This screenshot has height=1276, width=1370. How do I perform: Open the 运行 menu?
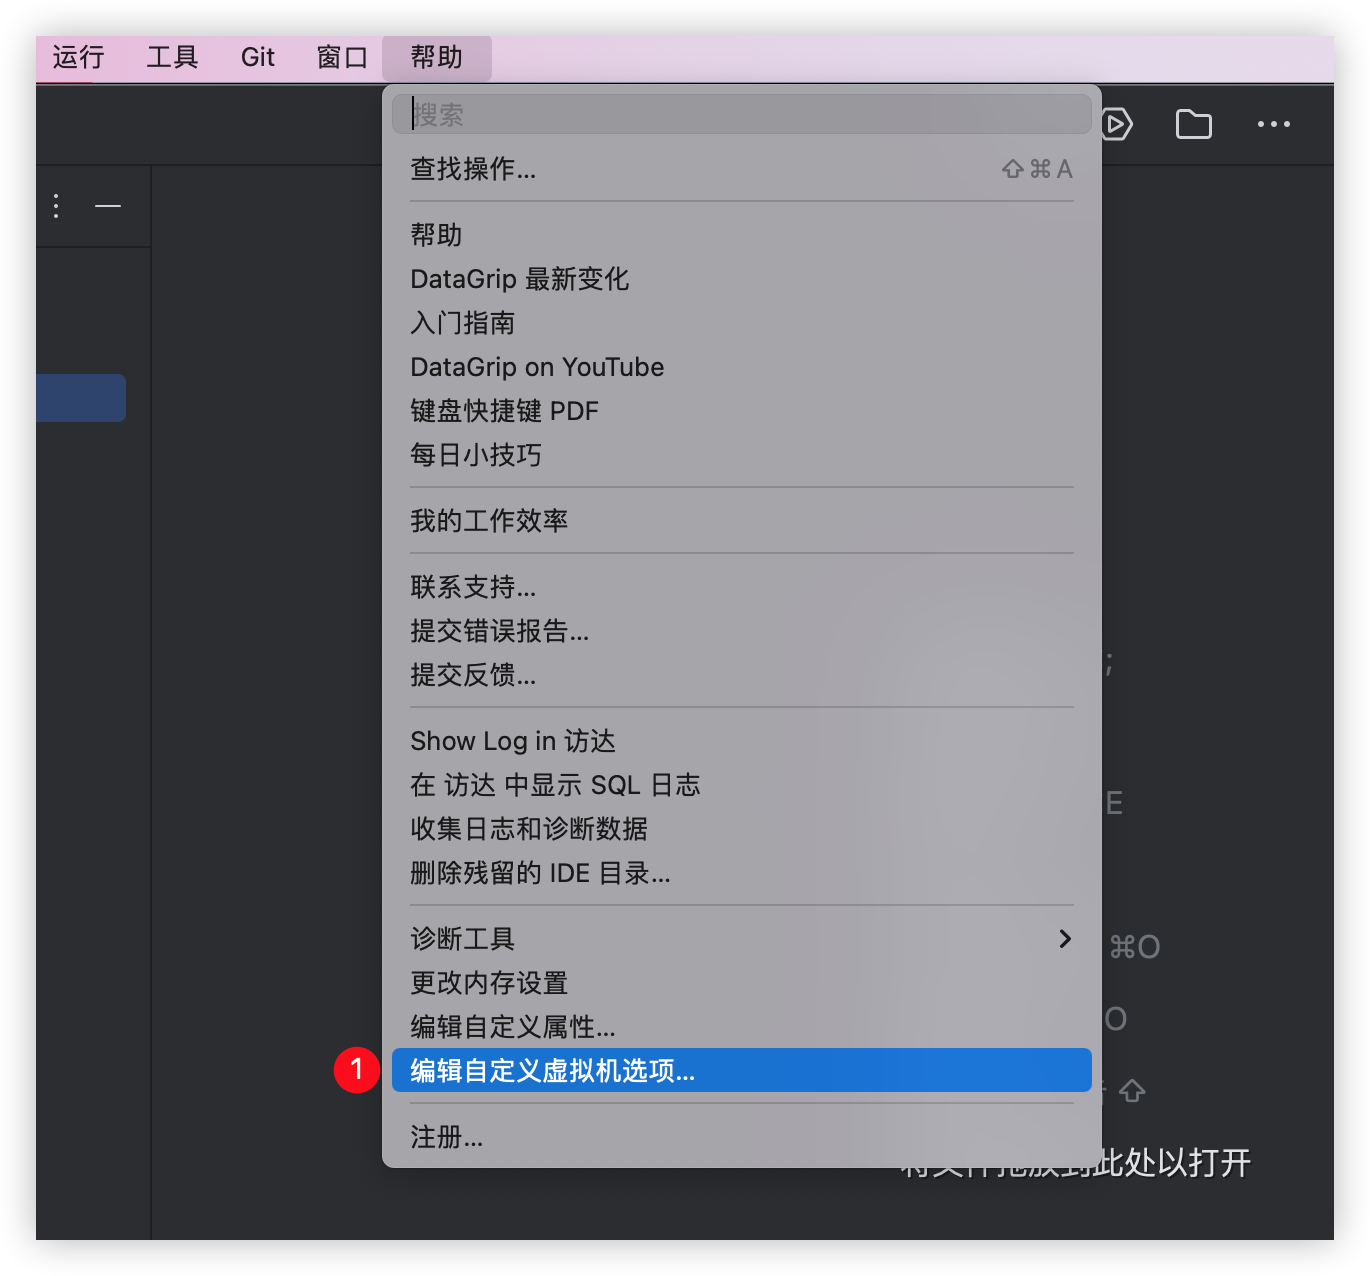[76, 57]
